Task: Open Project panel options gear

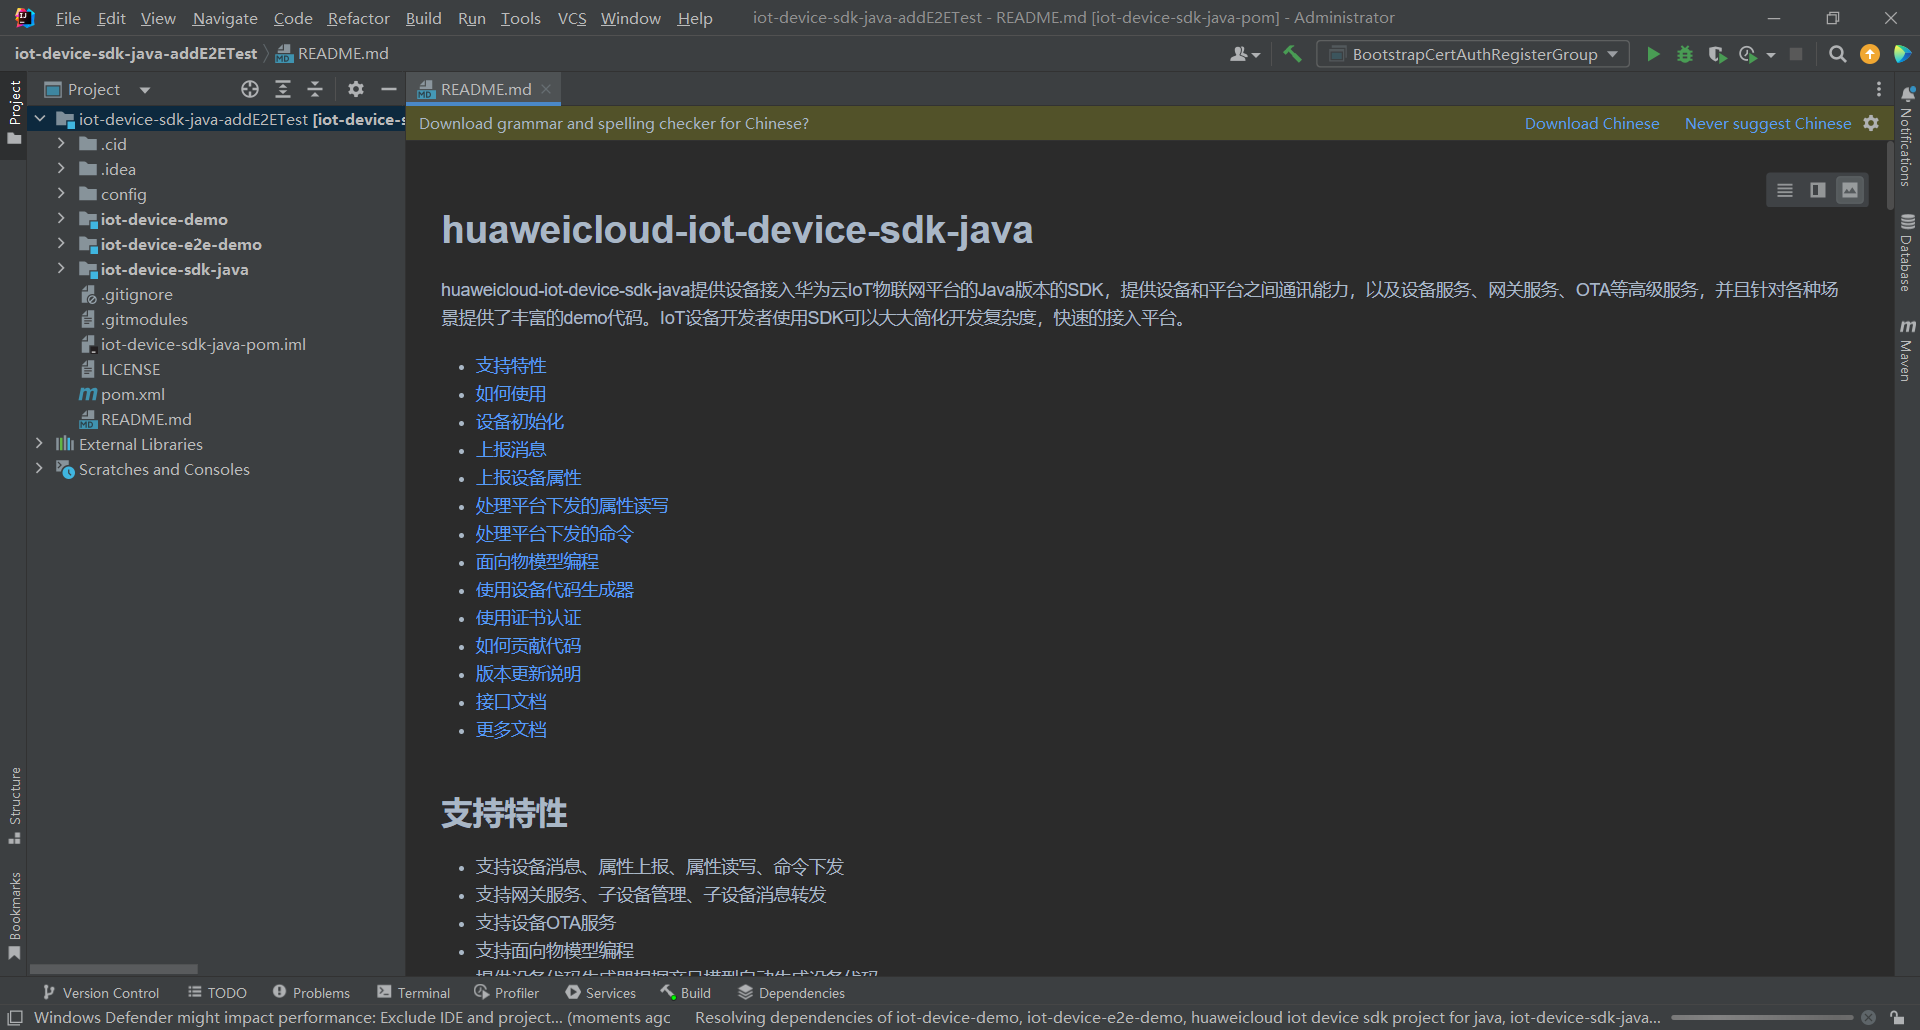Action: pyautogui.click(x=355, y=89)
